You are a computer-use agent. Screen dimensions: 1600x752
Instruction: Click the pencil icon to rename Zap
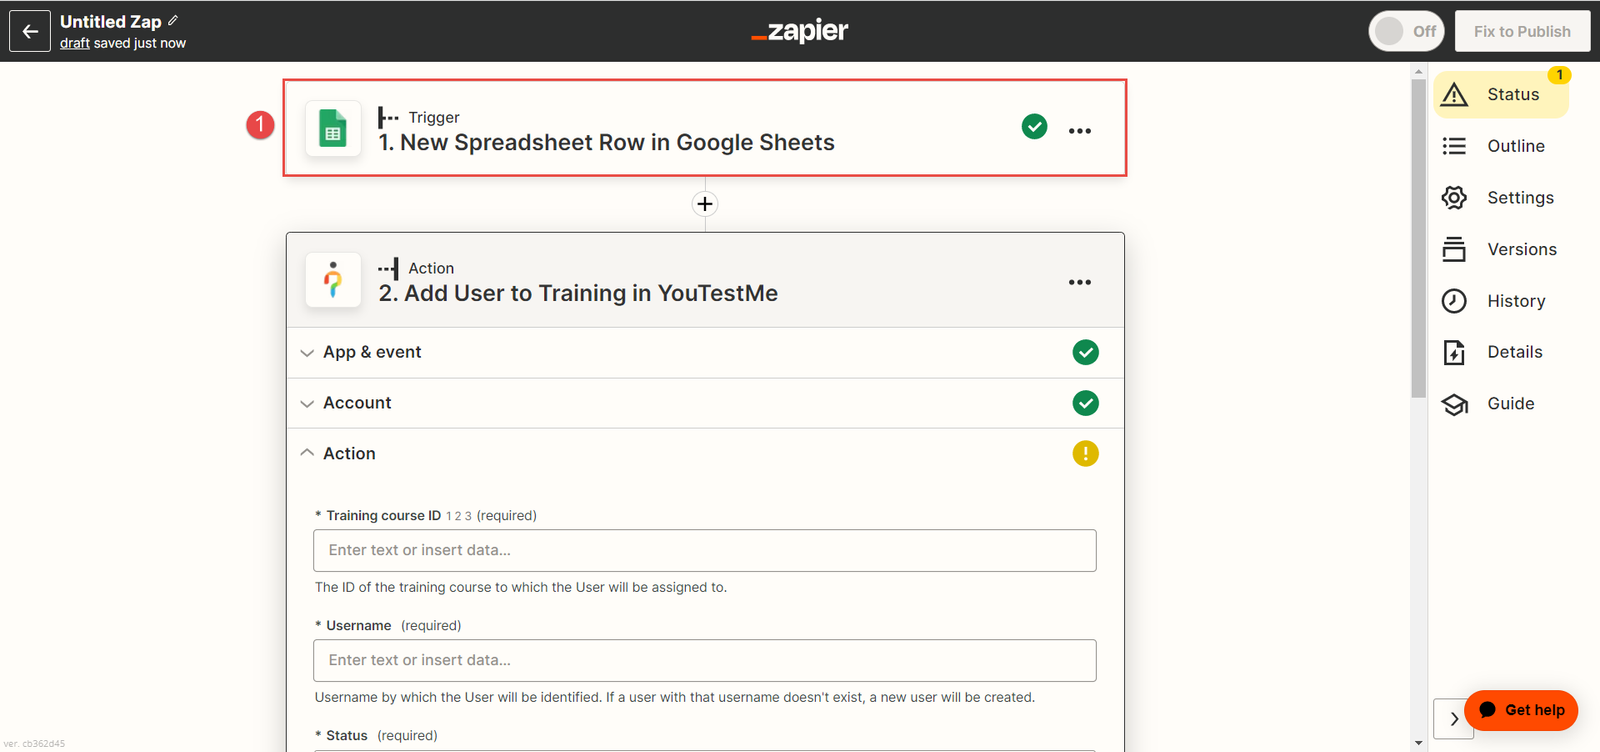(173, 21)
